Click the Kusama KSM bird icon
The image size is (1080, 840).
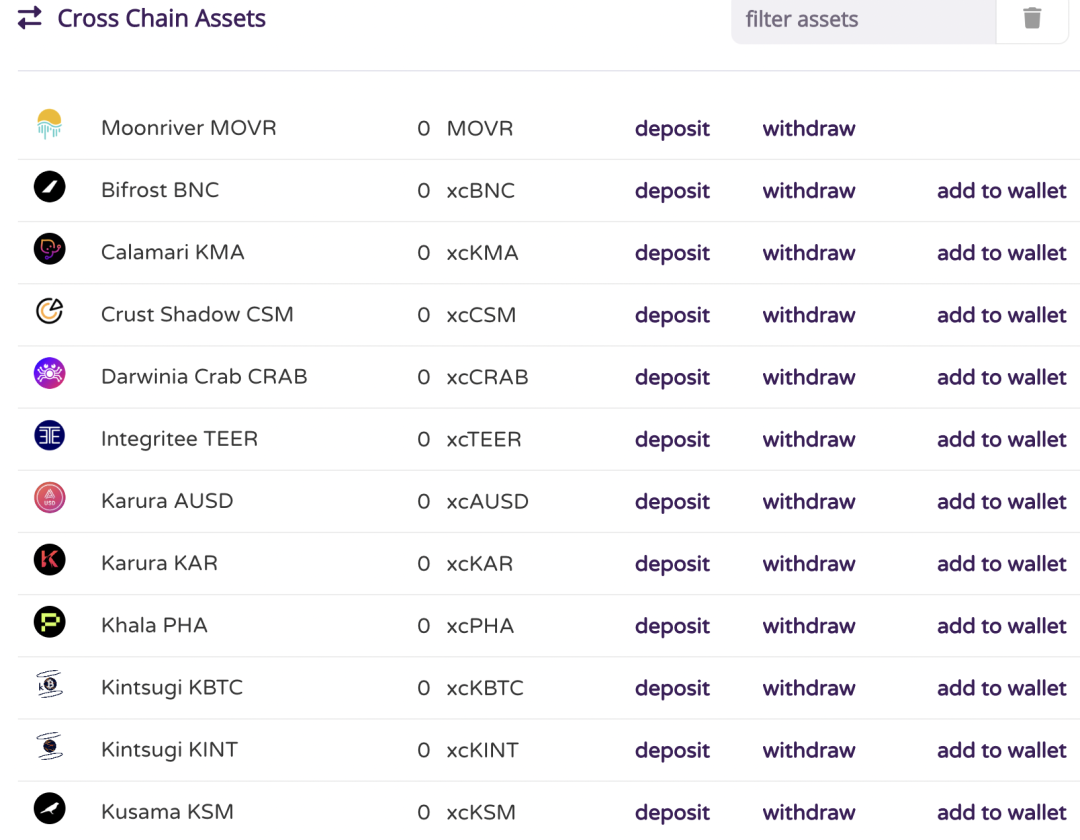(x=49, y=808)
